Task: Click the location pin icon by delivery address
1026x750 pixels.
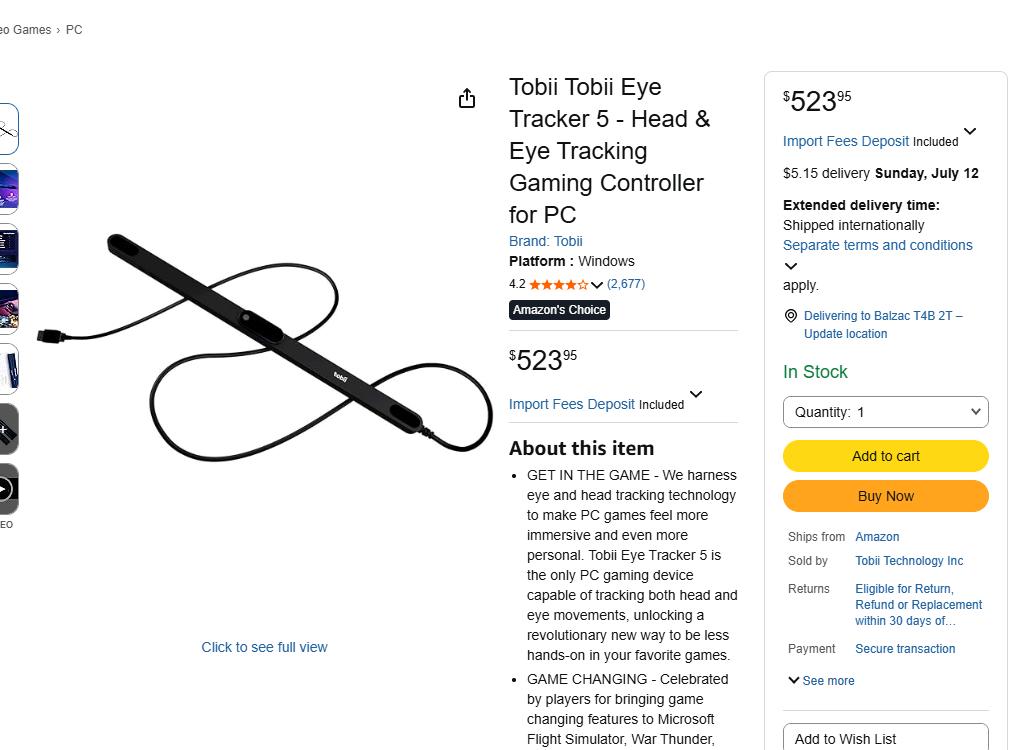Action: click(790, 316)
